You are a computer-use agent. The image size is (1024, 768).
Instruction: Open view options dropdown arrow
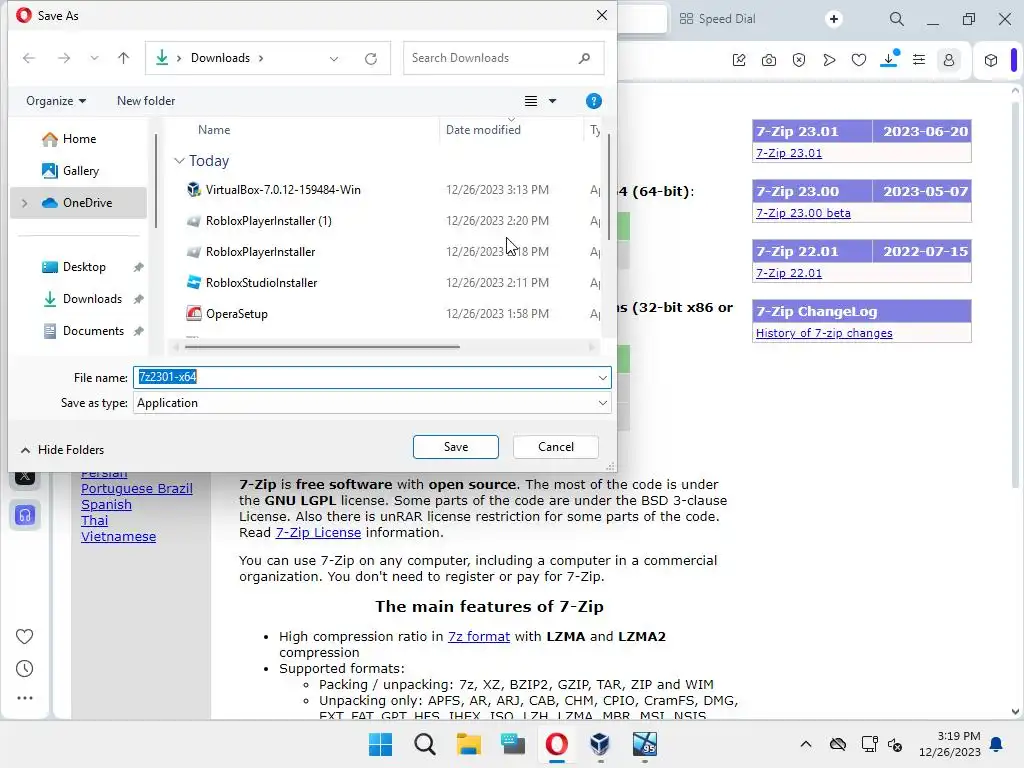552,101
